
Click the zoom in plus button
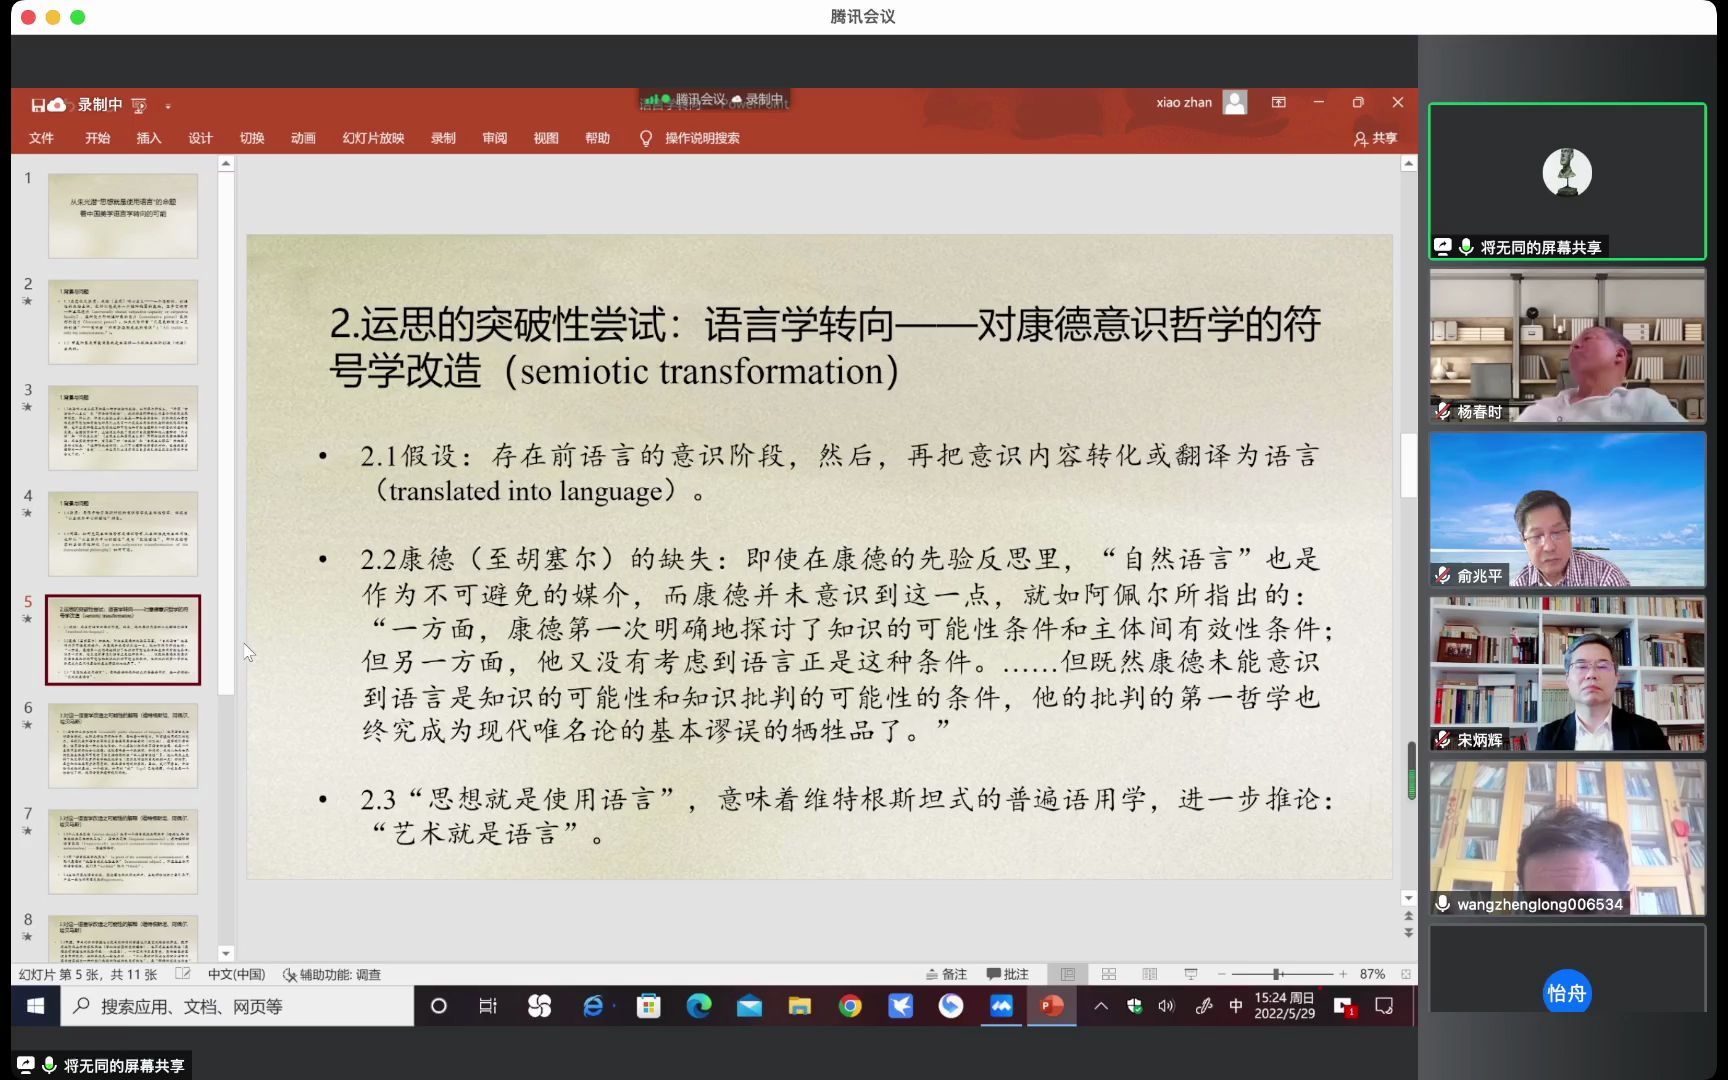(x=1342, y=974)
